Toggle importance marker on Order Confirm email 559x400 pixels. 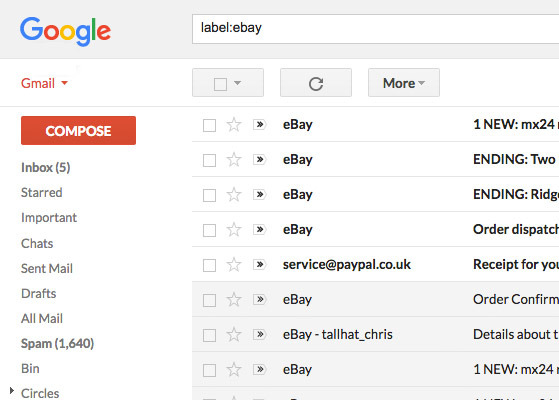pyautogui.click(x=260, y=299)
